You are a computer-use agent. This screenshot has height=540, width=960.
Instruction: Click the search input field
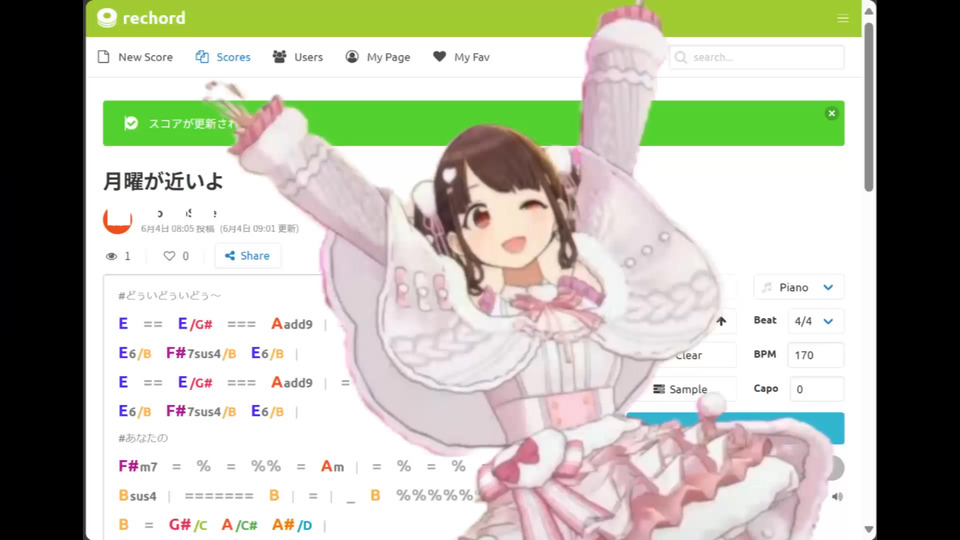tap(757, 57)
